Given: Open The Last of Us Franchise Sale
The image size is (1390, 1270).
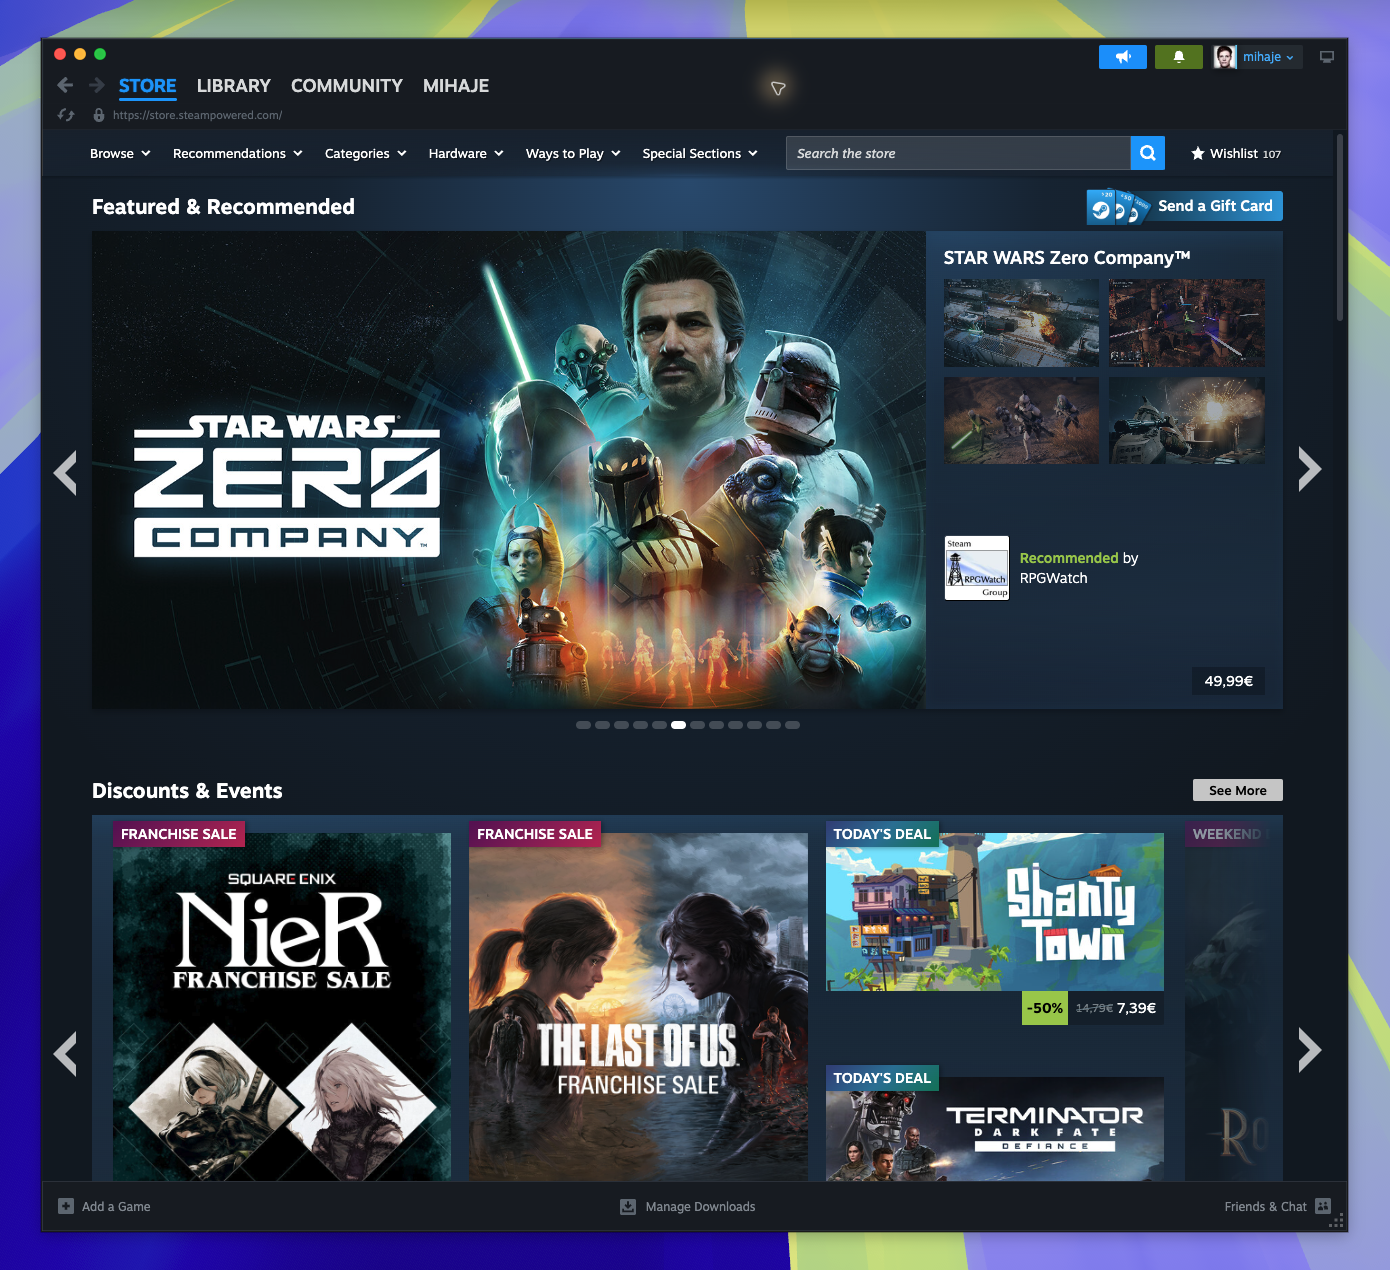Looking at the screenshot, I should tap(638, 1007).
